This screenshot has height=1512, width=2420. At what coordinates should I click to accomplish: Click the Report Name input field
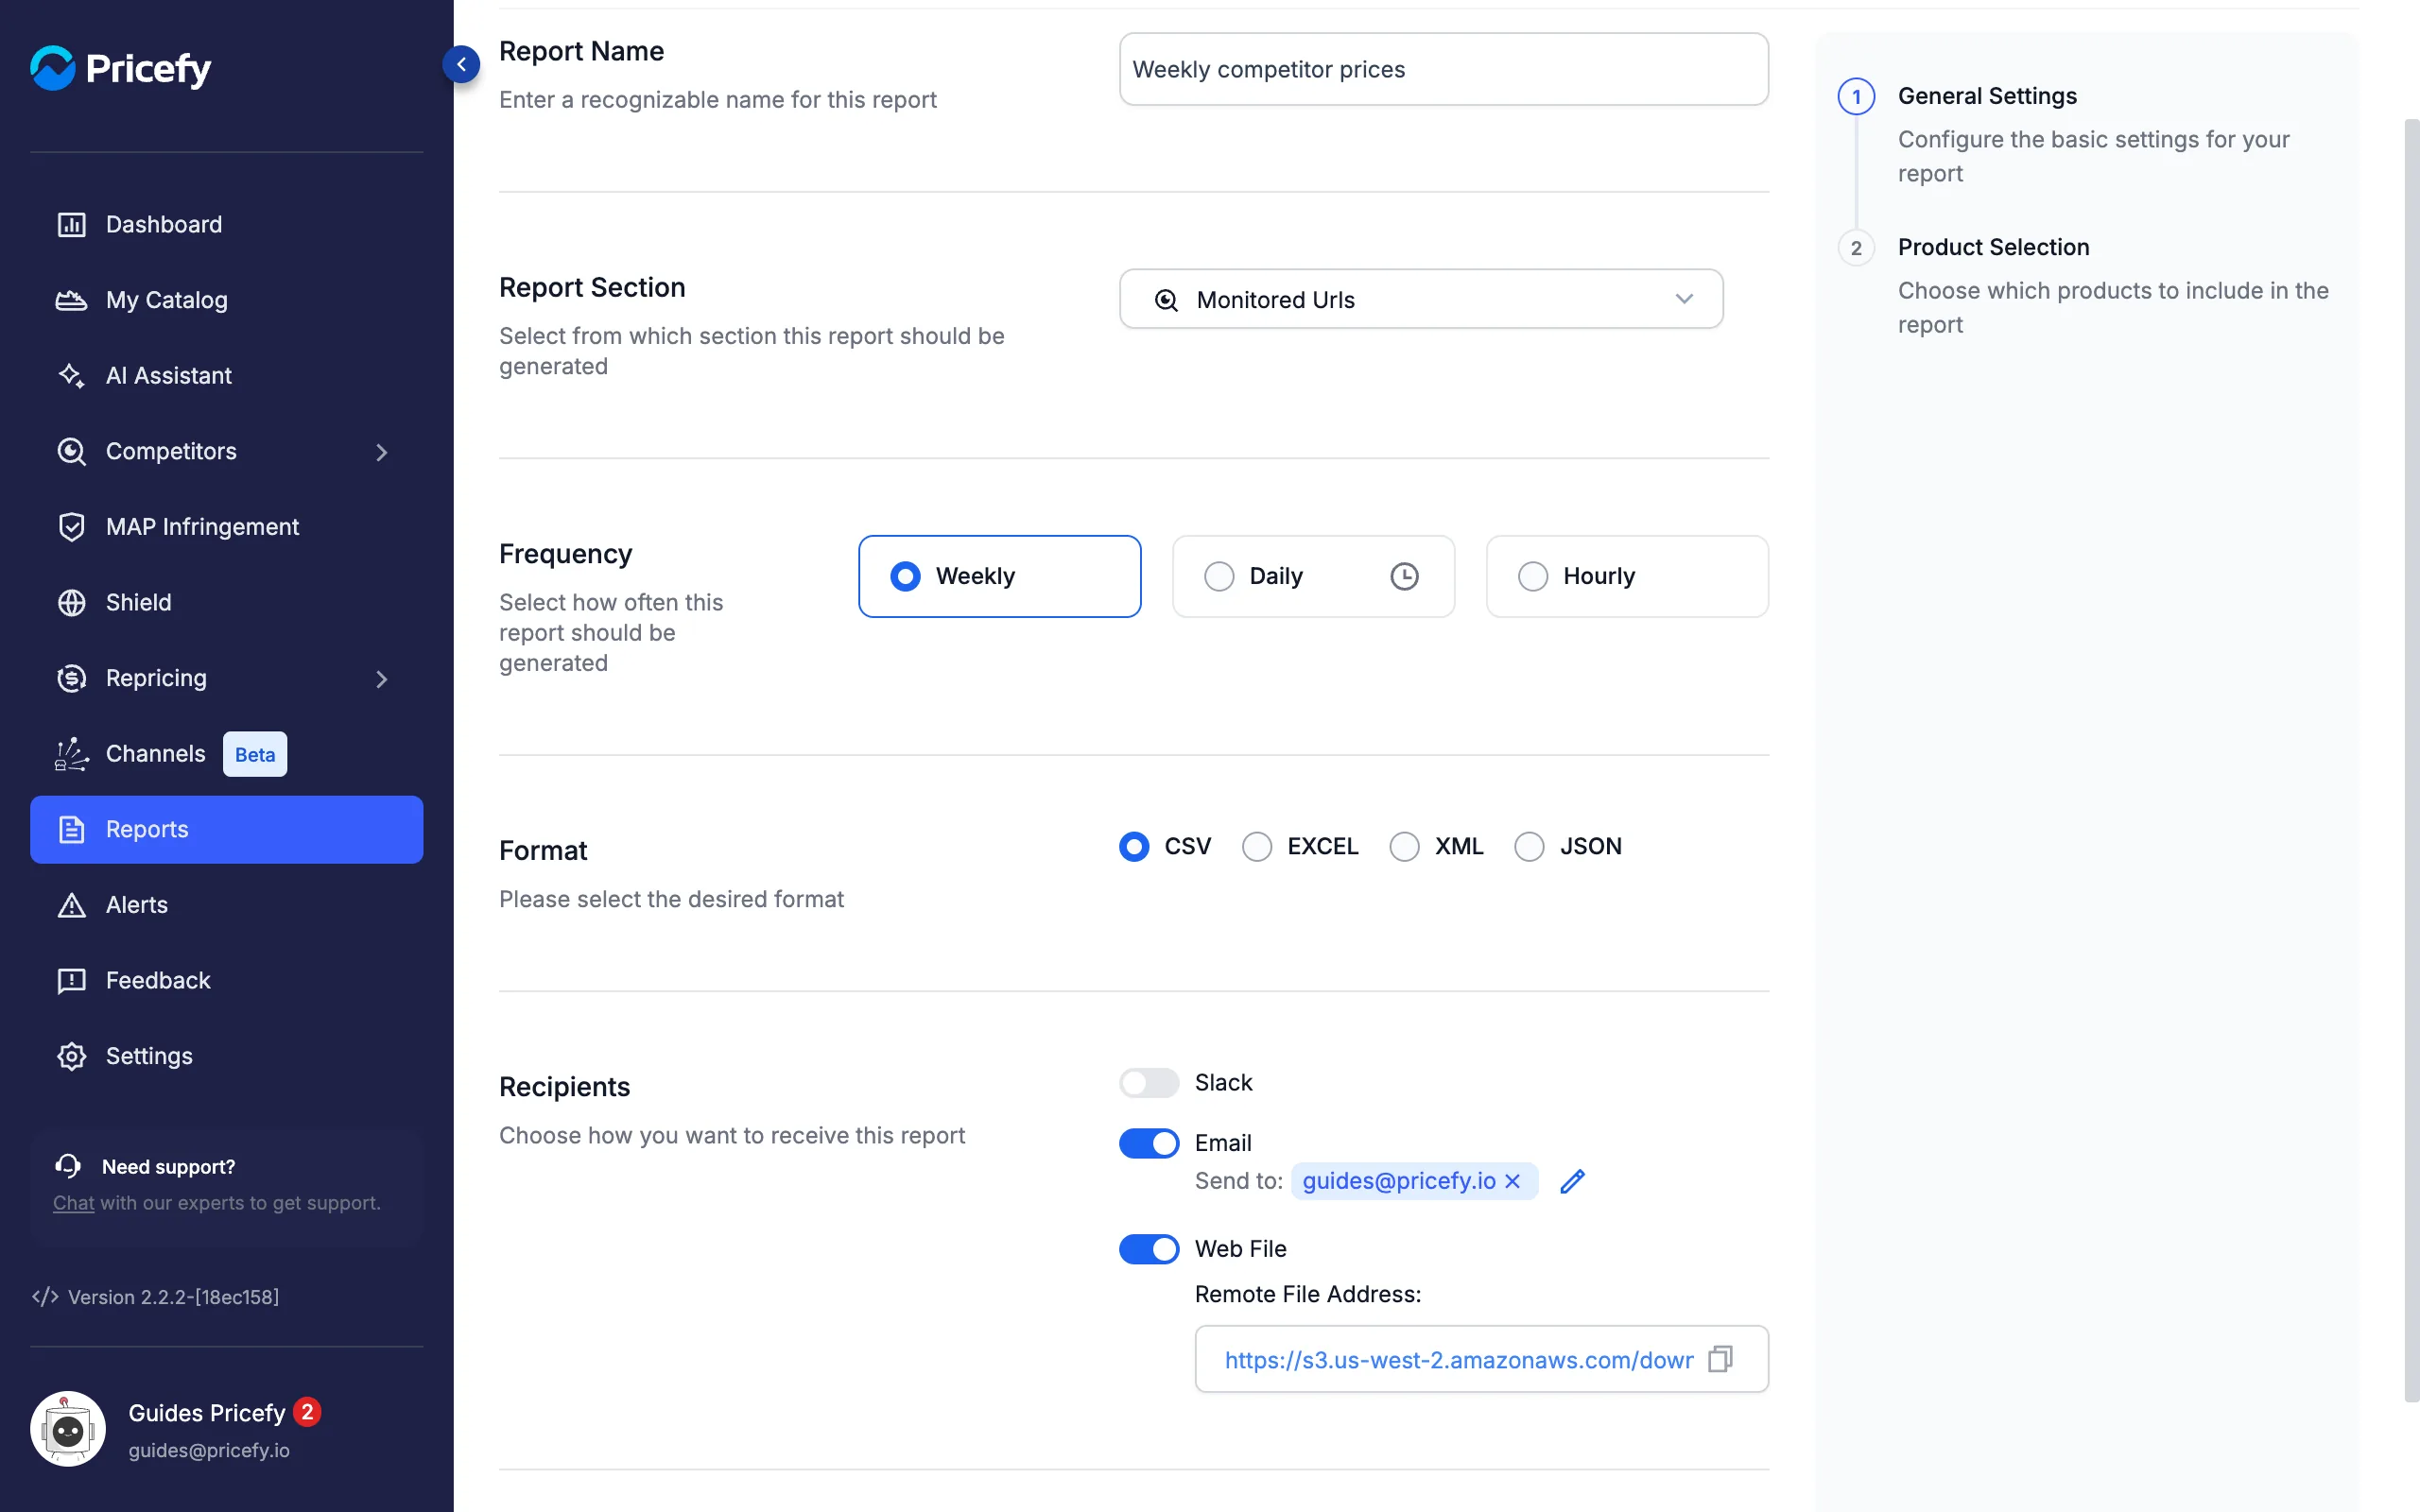click(1443, 69)
